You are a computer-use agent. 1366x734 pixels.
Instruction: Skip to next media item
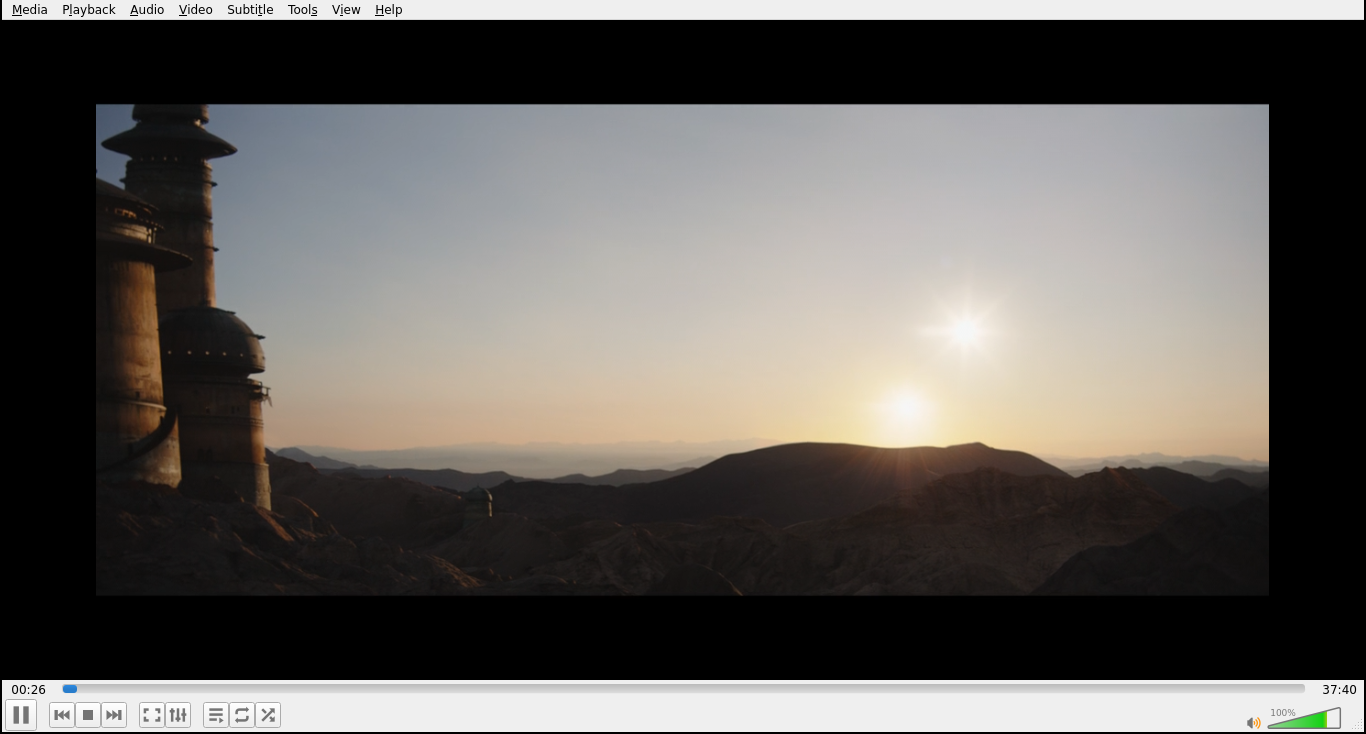tap(114, 715)
